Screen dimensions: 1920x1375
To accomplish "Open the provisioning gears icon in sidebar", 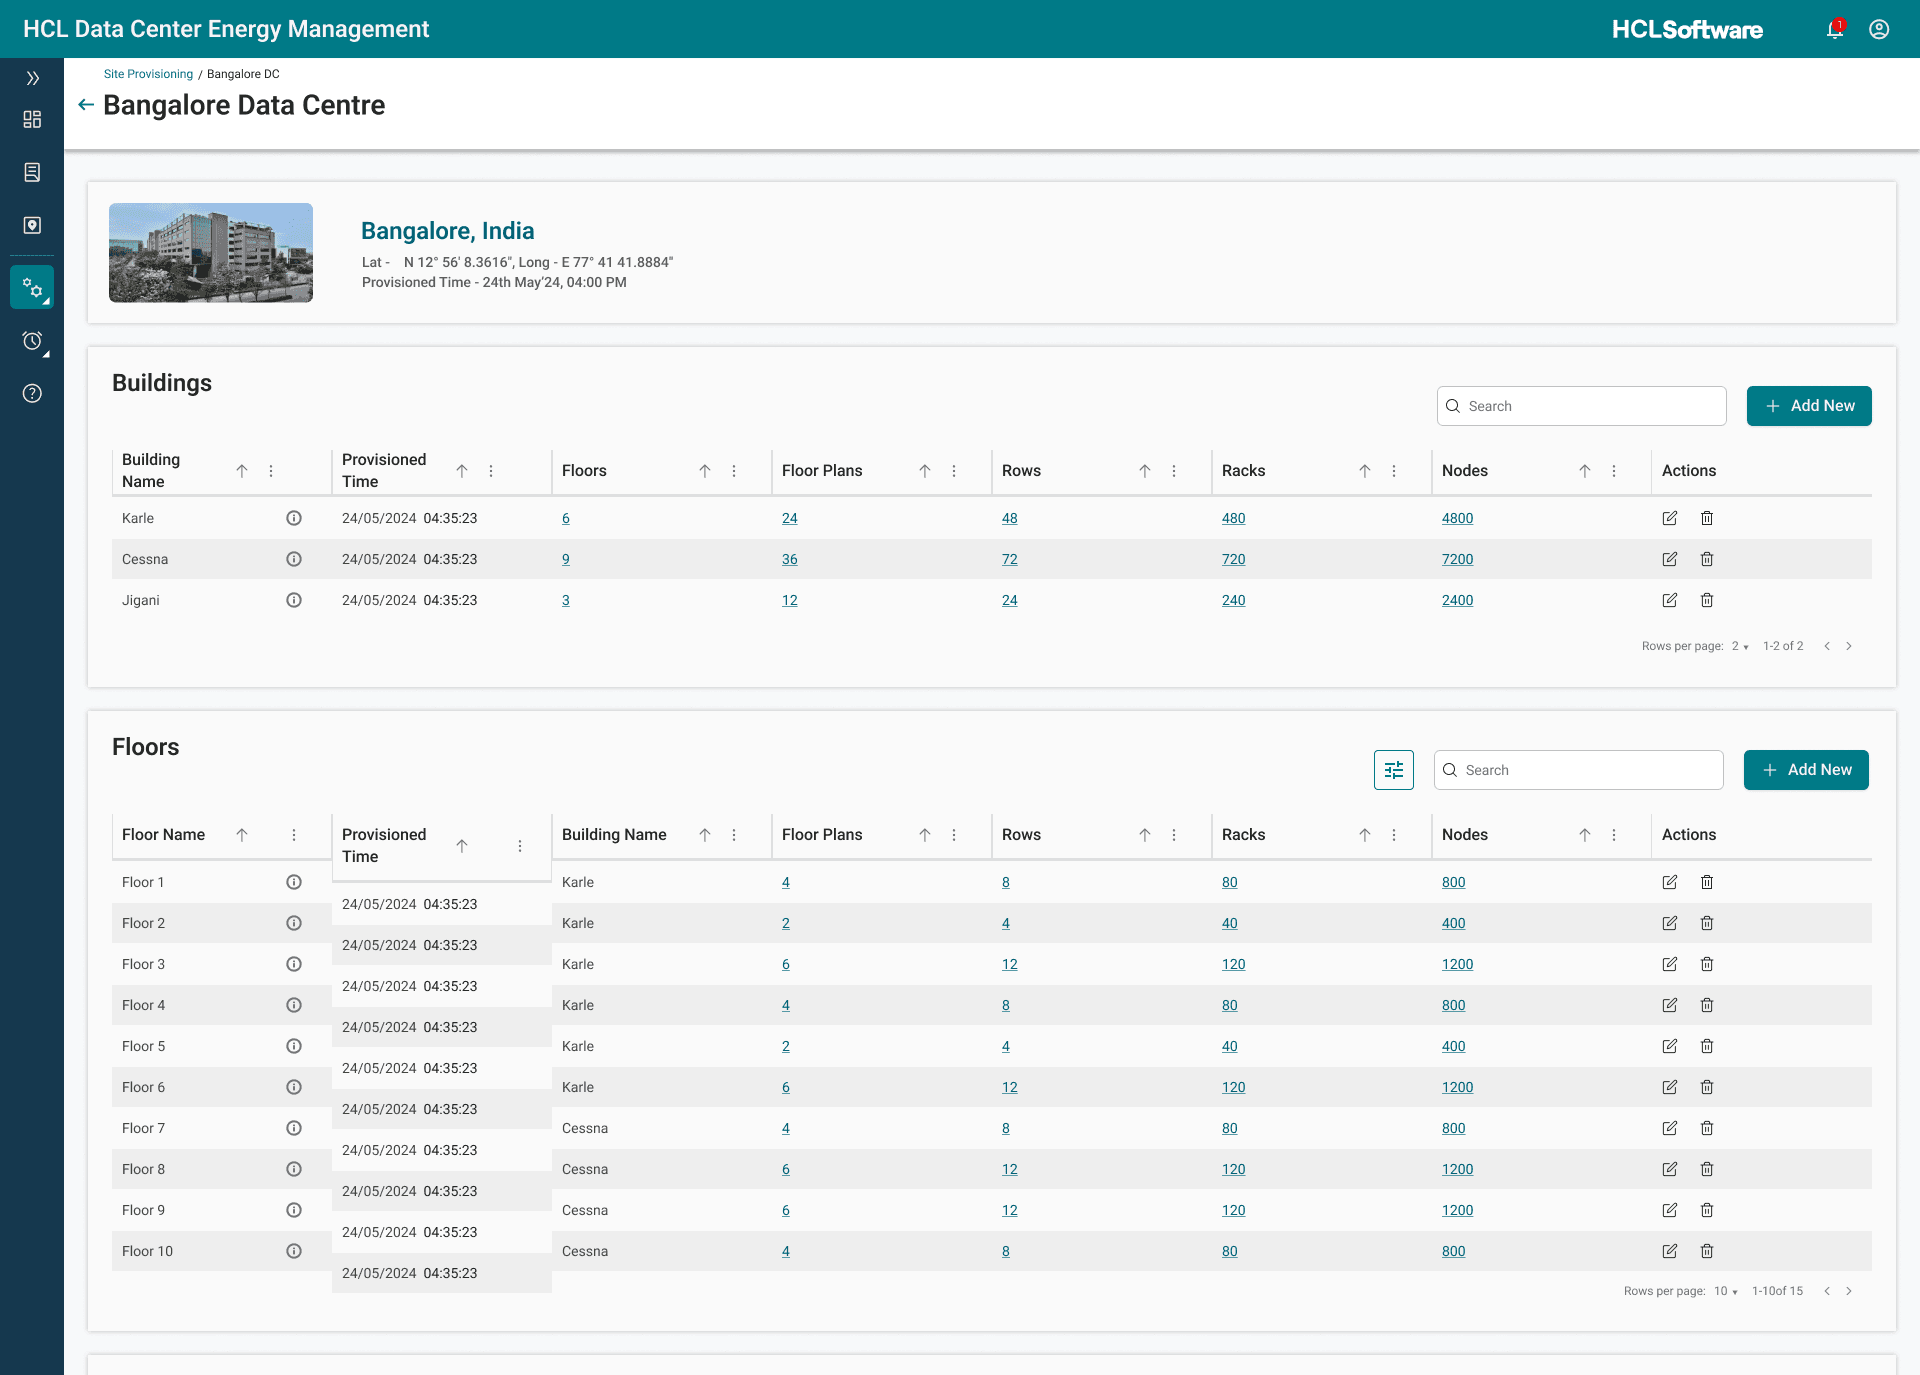I will (x=32, y=288).
